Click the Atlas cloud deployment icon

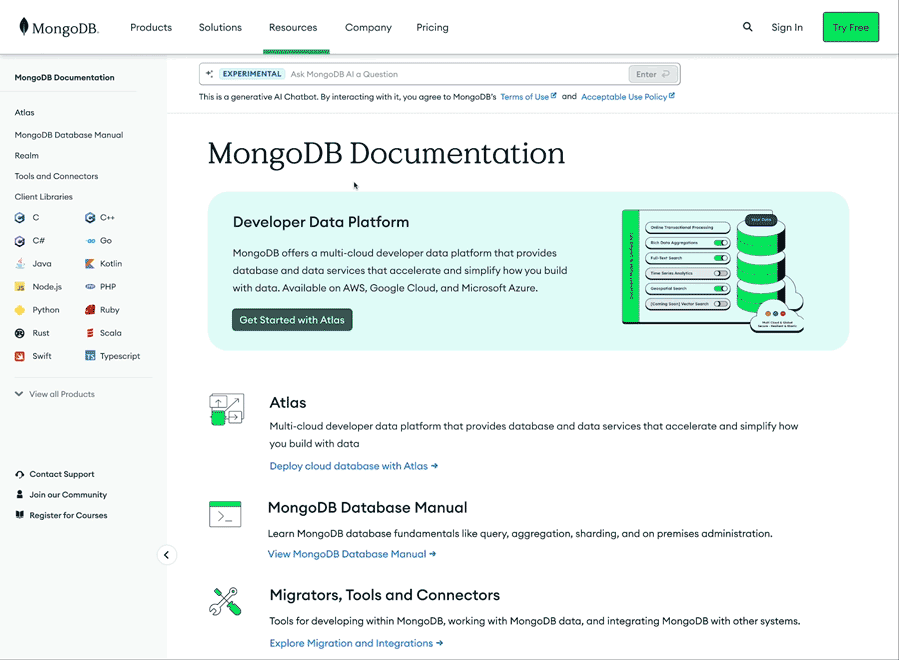(x=226, y=409)
